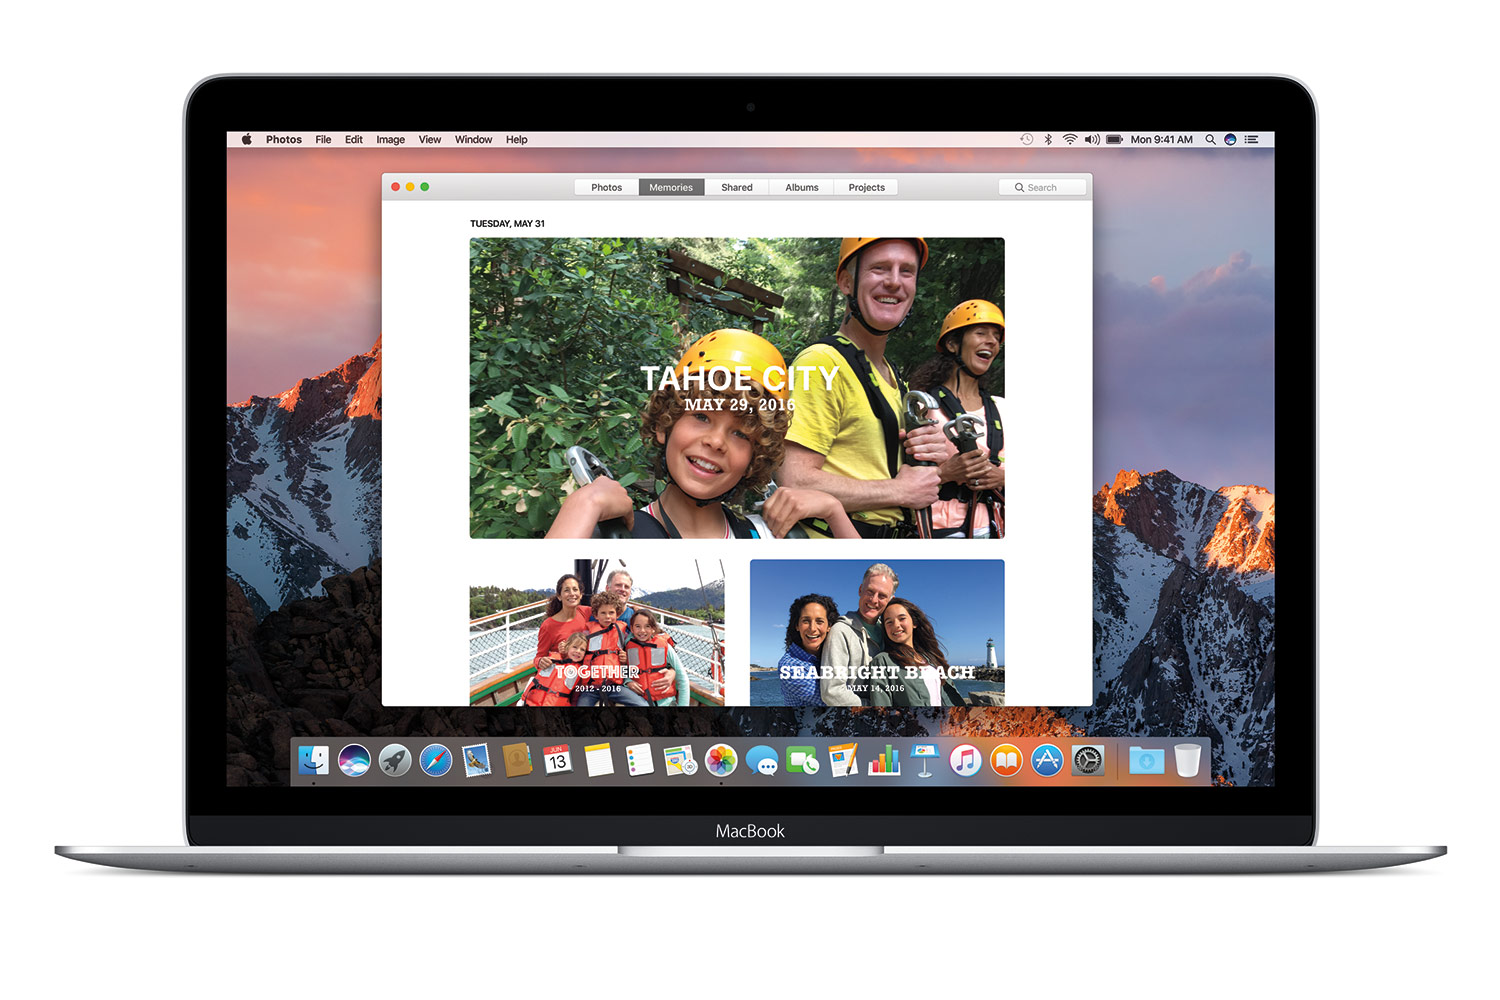Open Maps icon in dock
Viewport: 1500px width, 1000px height.
(x=680, y=760)
